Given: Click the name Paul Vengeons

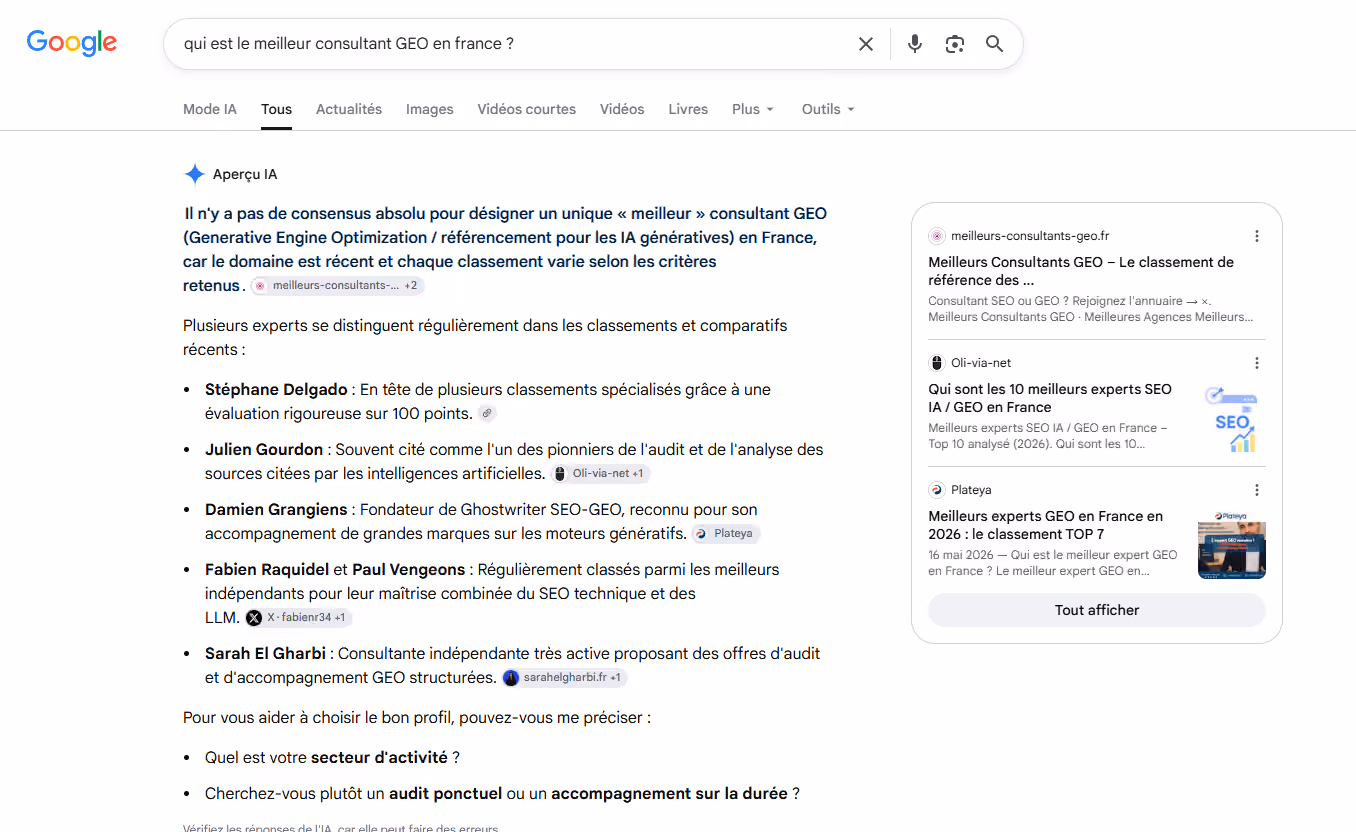Looking at the screenshot, I should [409, 570].
